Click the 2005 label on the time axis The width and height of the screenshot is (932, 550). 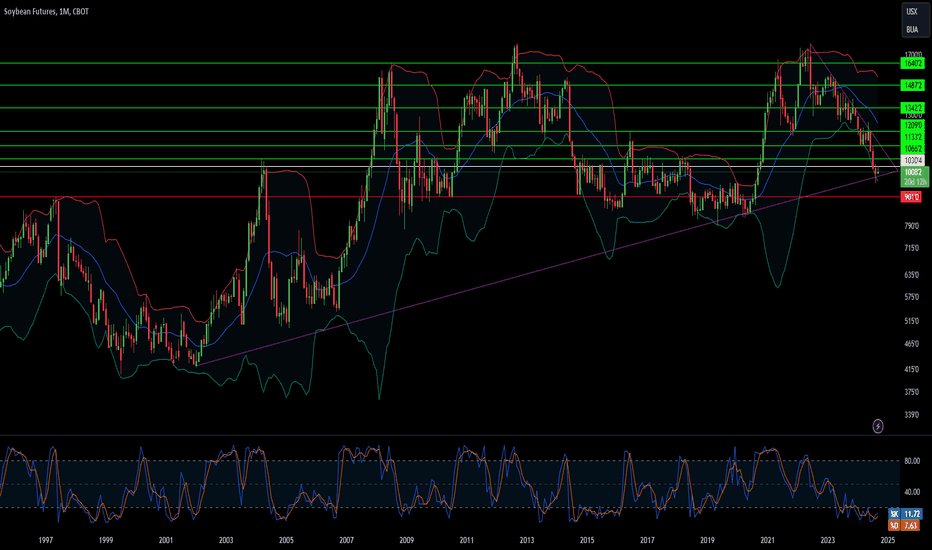(286, 540)
